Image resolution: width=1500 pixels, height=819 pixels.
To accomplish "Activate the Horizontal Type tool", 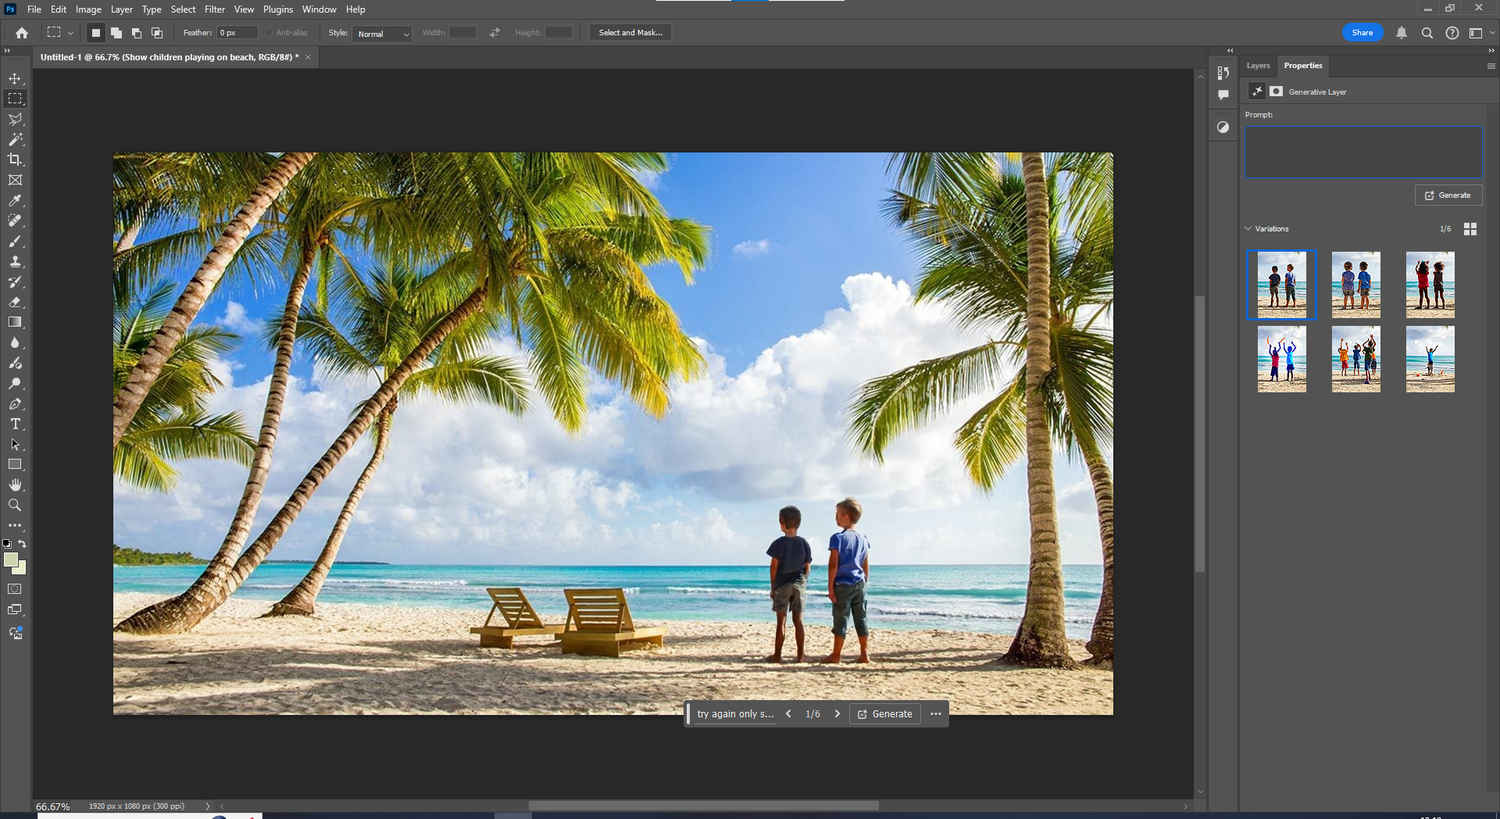I will (15, 424).
